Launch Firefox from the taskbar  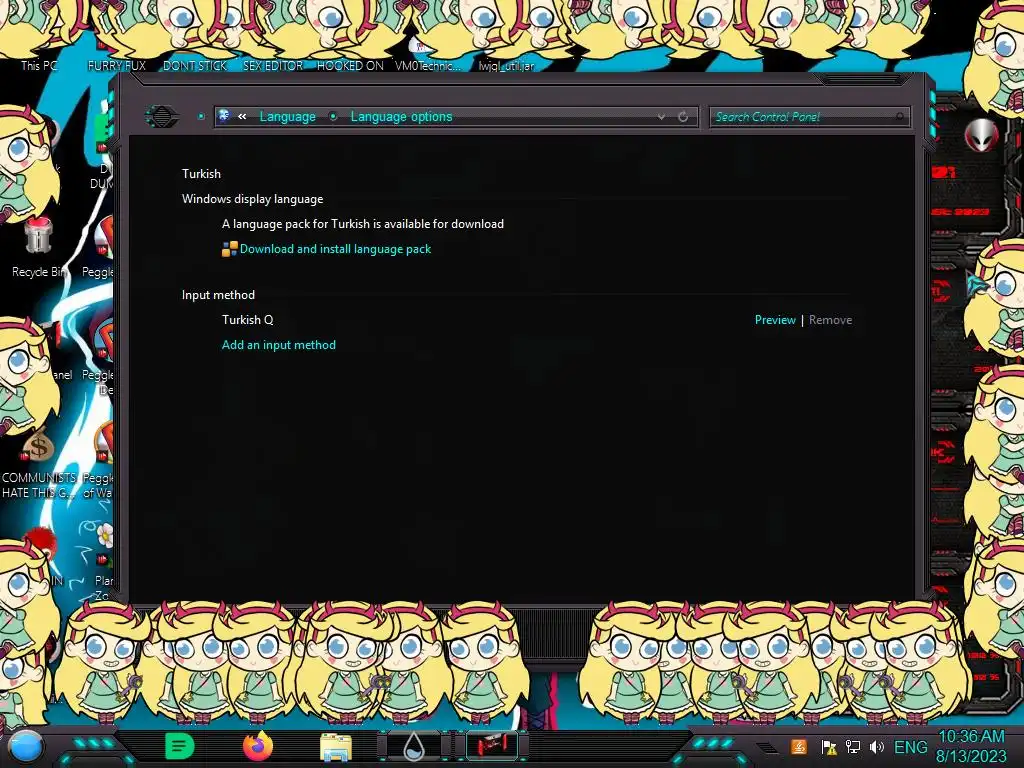coord(257,746)
